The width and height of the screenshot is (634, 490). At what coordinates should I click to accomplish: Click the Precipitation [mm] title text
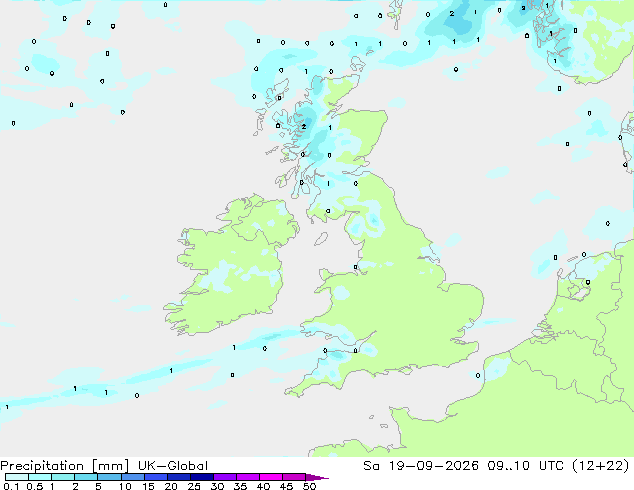[x=65, y=466]
